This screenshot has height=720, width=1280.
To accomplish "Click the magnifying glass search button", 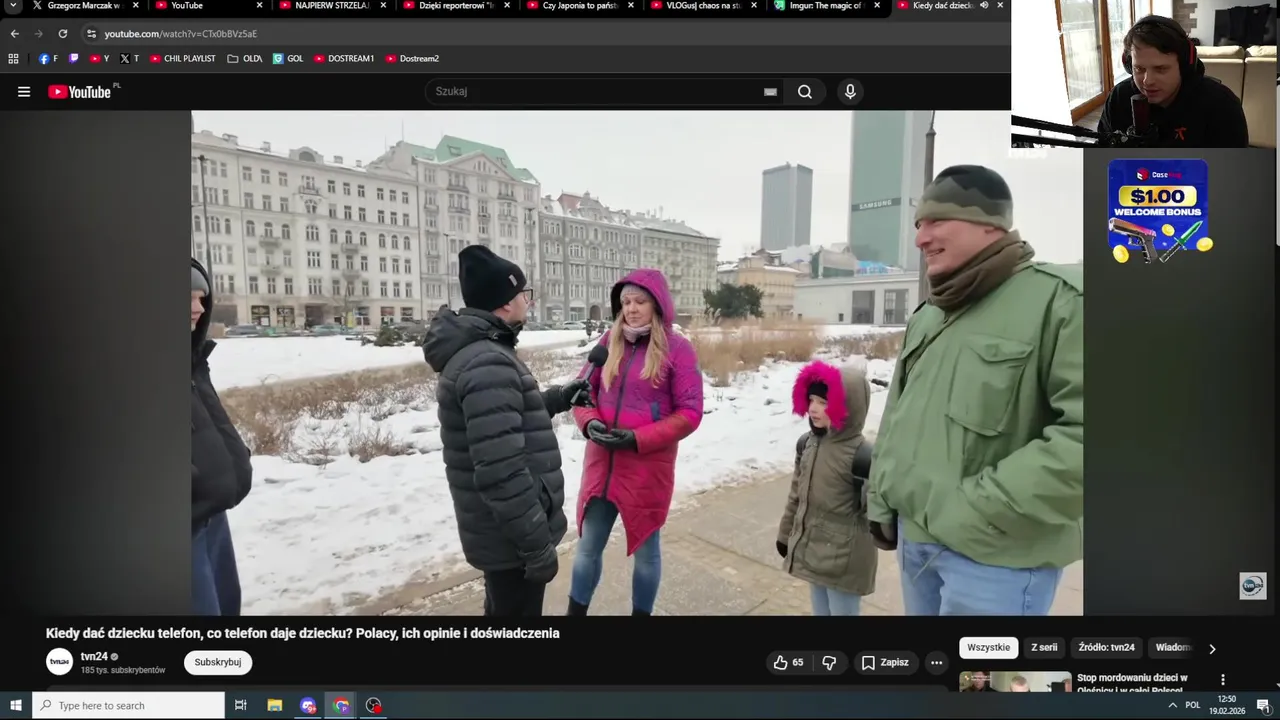I will click(805, 92).
